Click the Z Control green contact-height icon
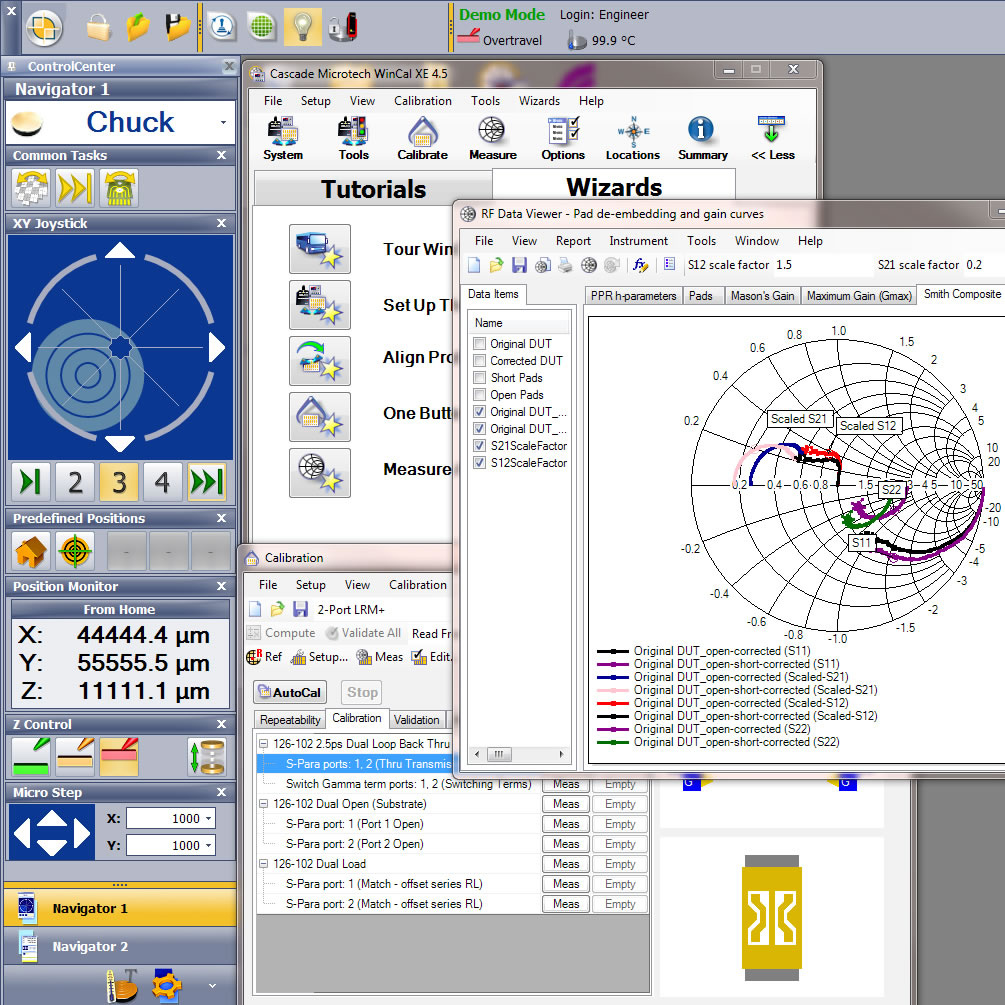The image size is (1005, 1005). [x=31, y=756]
